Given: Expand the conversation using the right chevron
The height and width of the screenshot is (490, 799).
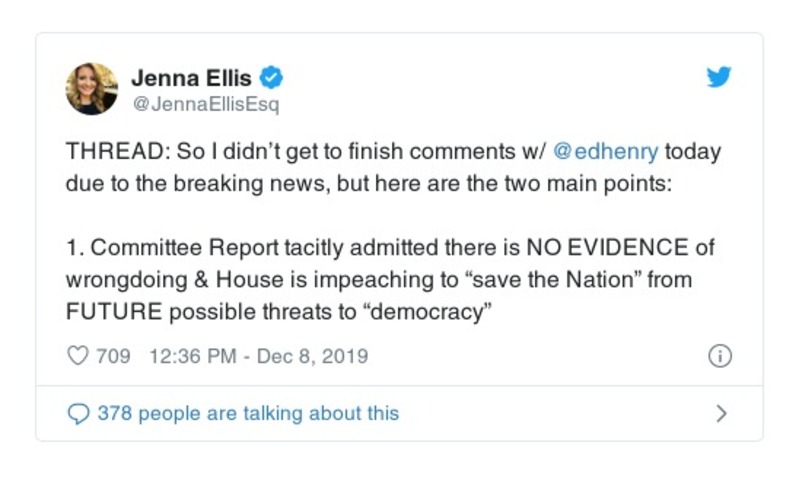Looking at the screenshot, I should coord(721,413).
